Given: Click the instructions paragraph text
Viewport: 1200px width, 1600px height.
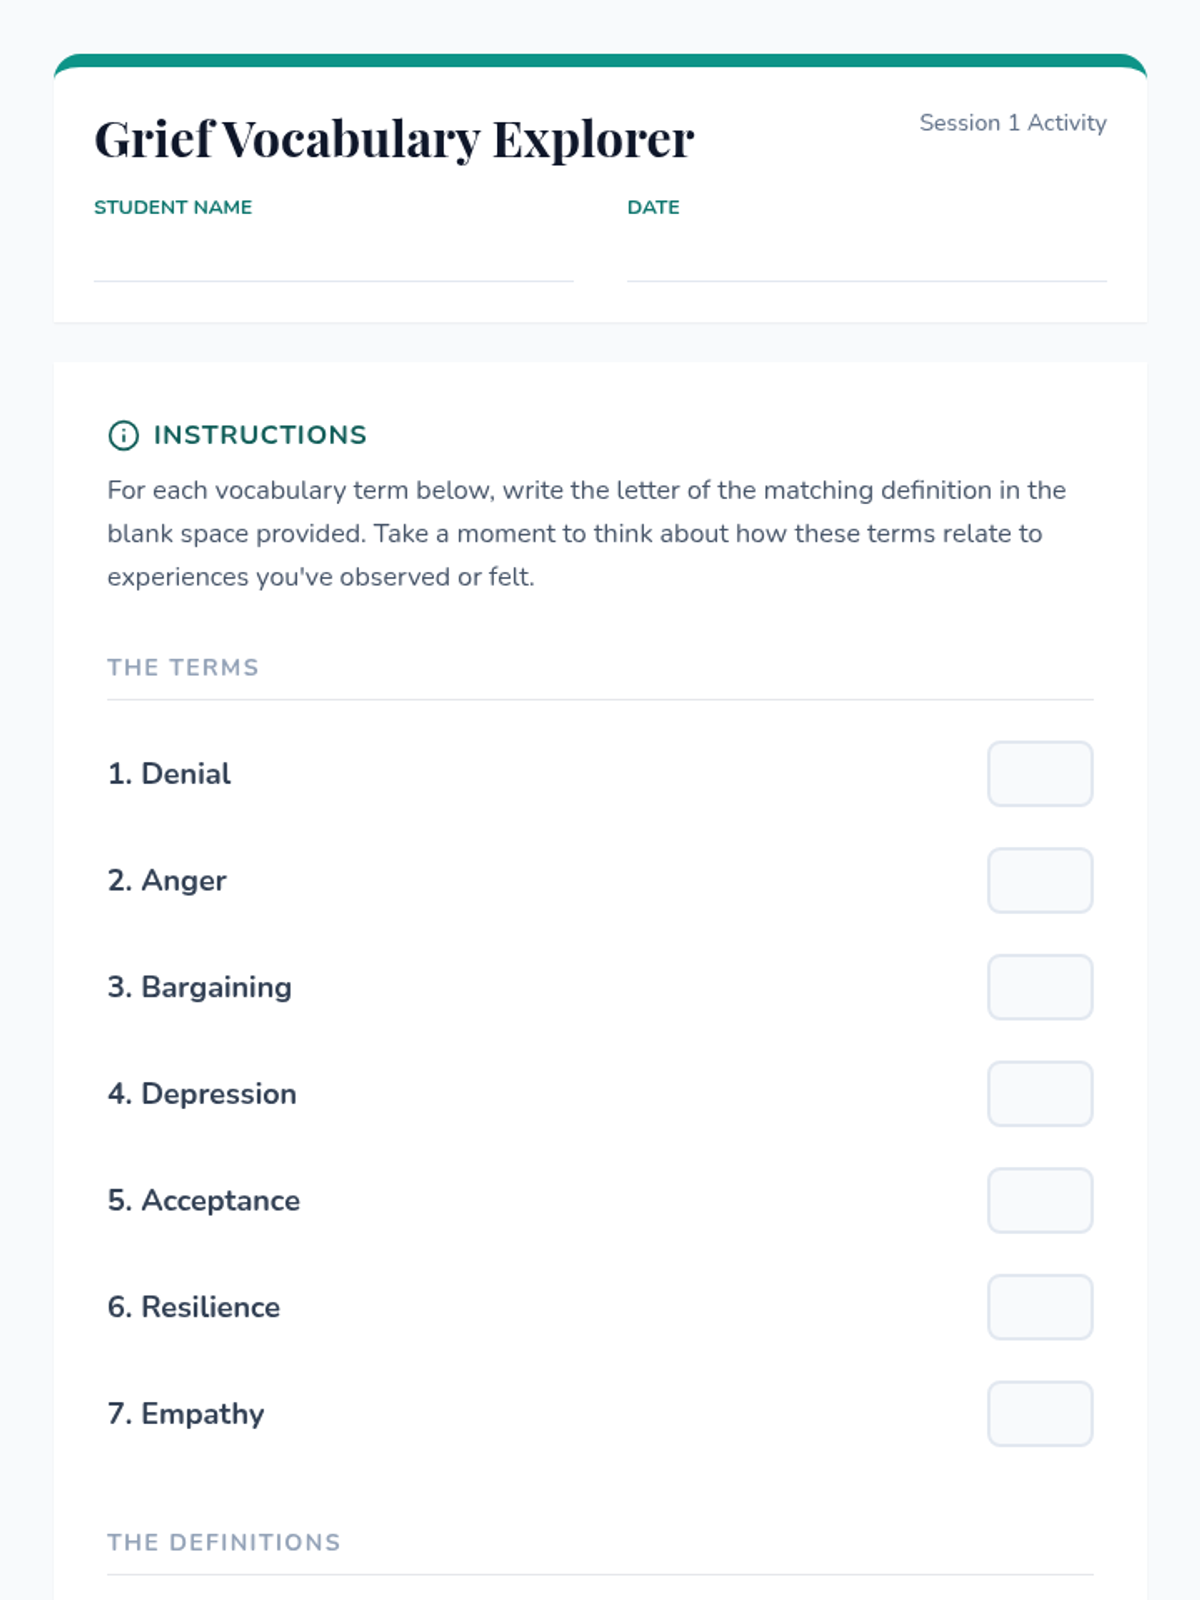Looking at the screenshot, I should [586, 533].
